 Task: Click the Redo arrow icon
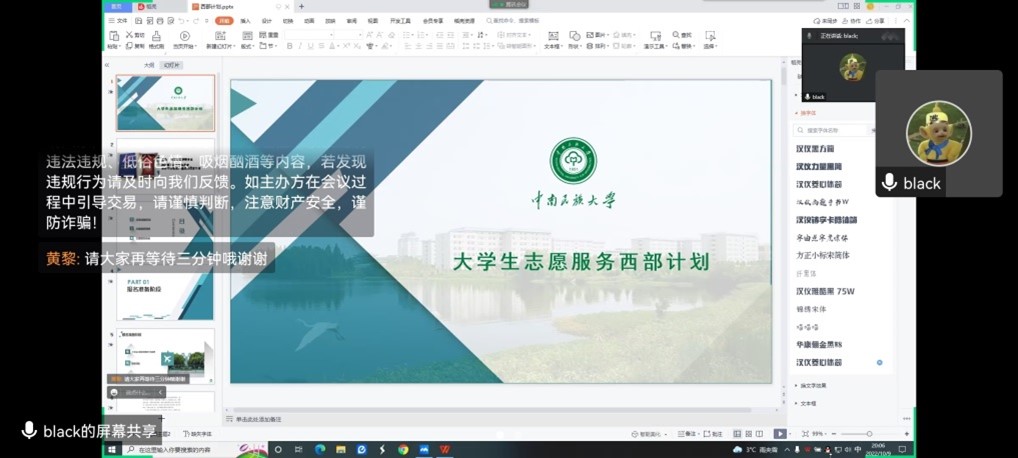pos(196,21)
